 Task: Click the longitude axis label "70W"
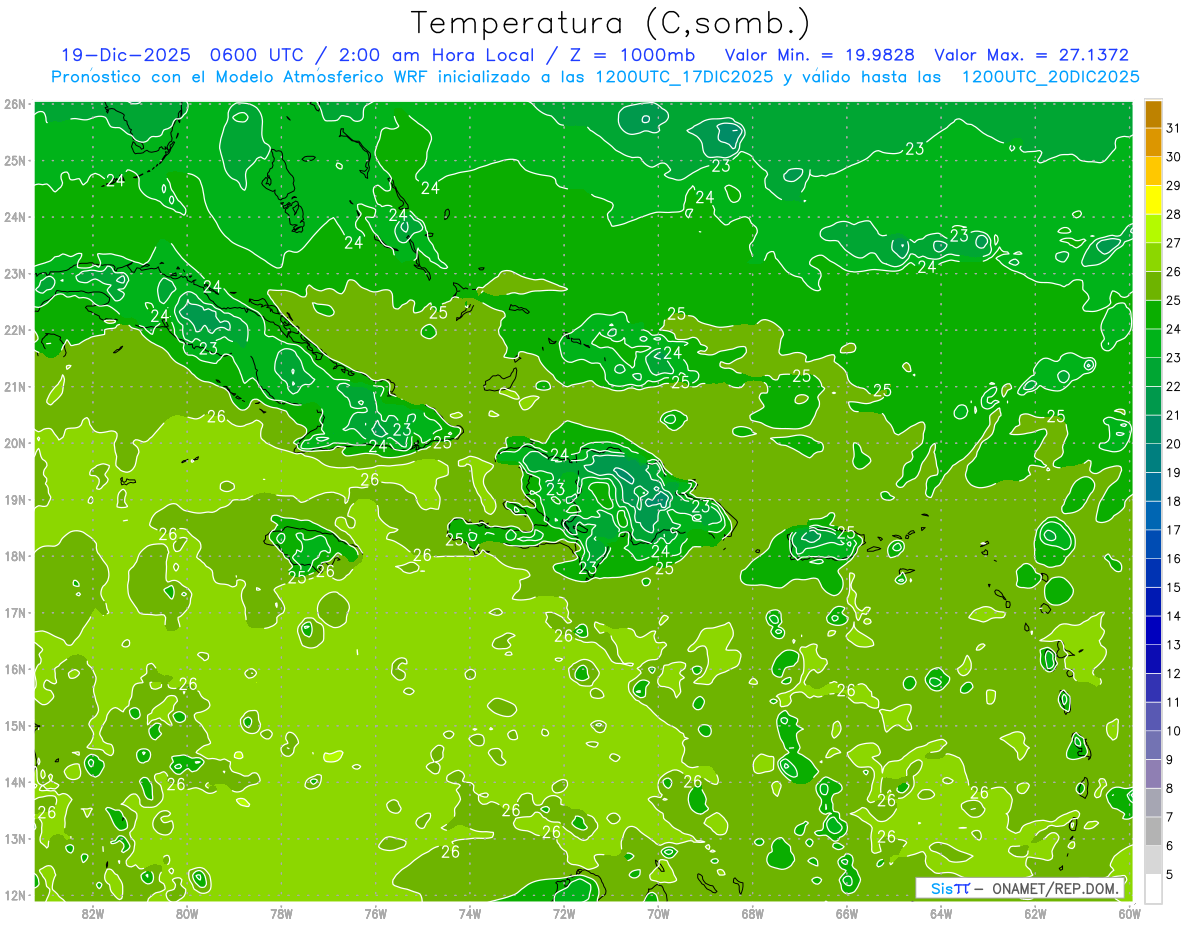click(x=658, y=913)
